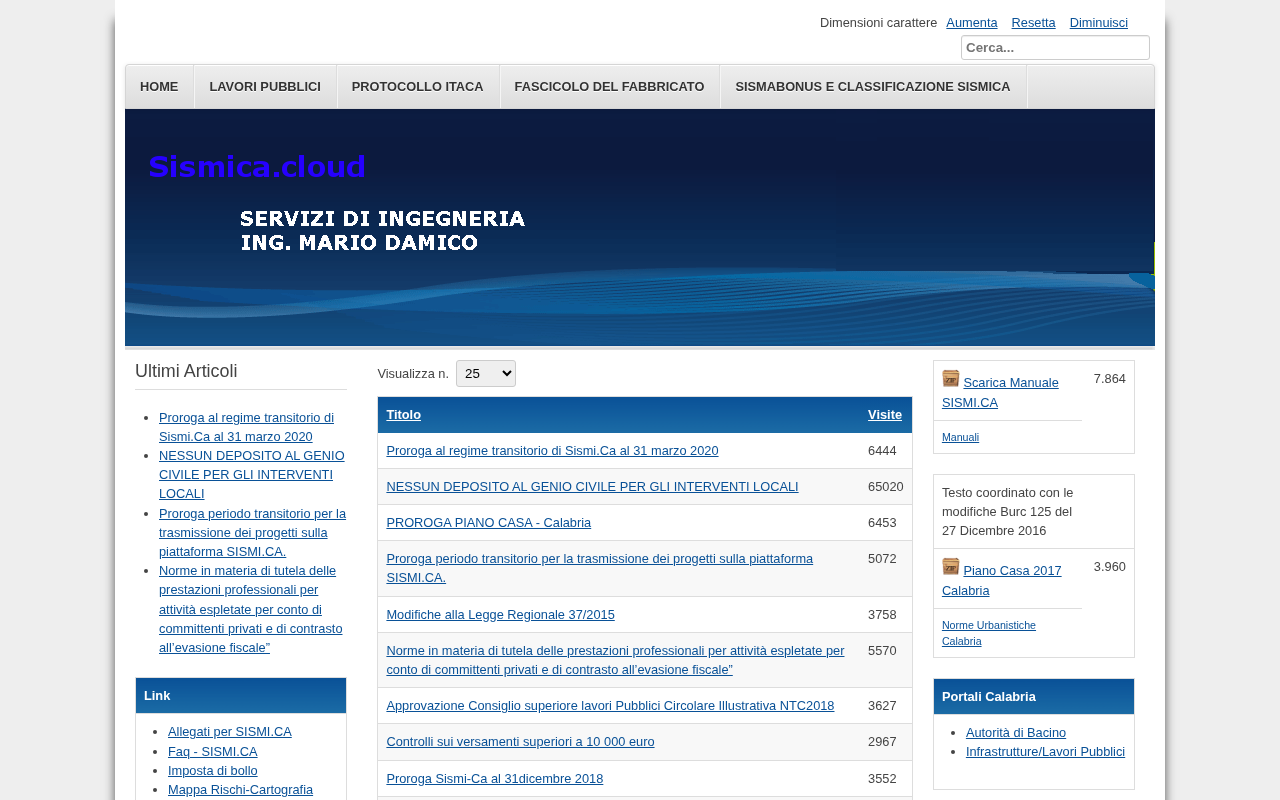Click the Scarica Manuale SISMI.CA download icon

[950, 378]
